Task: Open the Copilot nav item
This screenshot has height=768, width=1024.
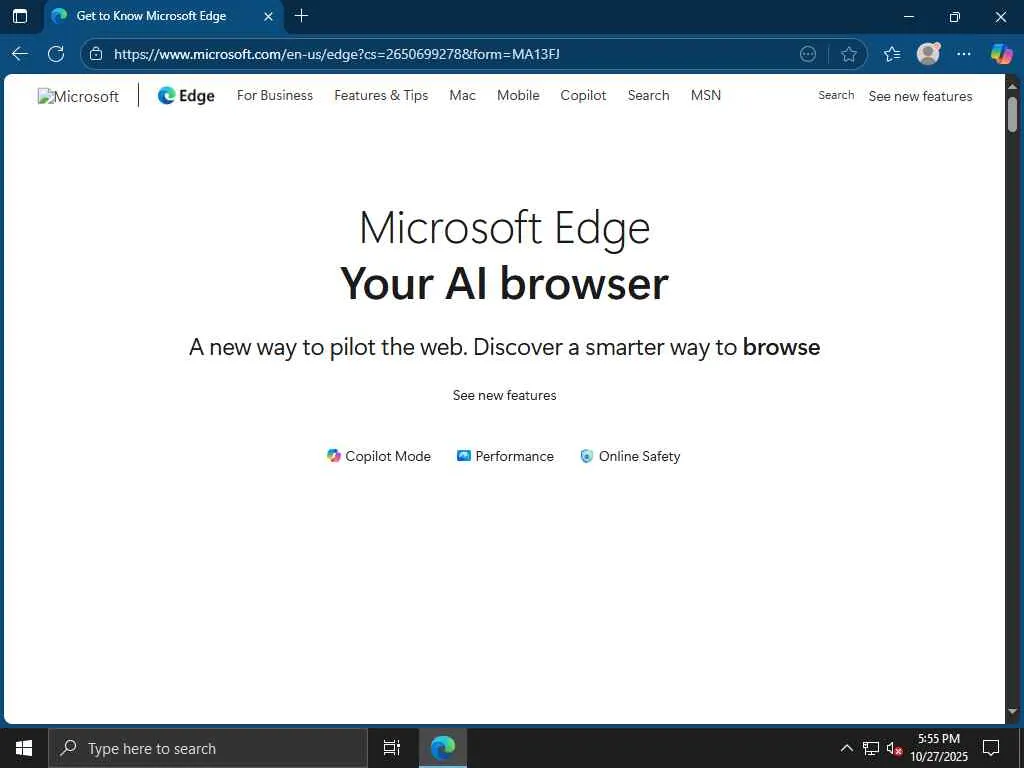Action: [583, 95]
